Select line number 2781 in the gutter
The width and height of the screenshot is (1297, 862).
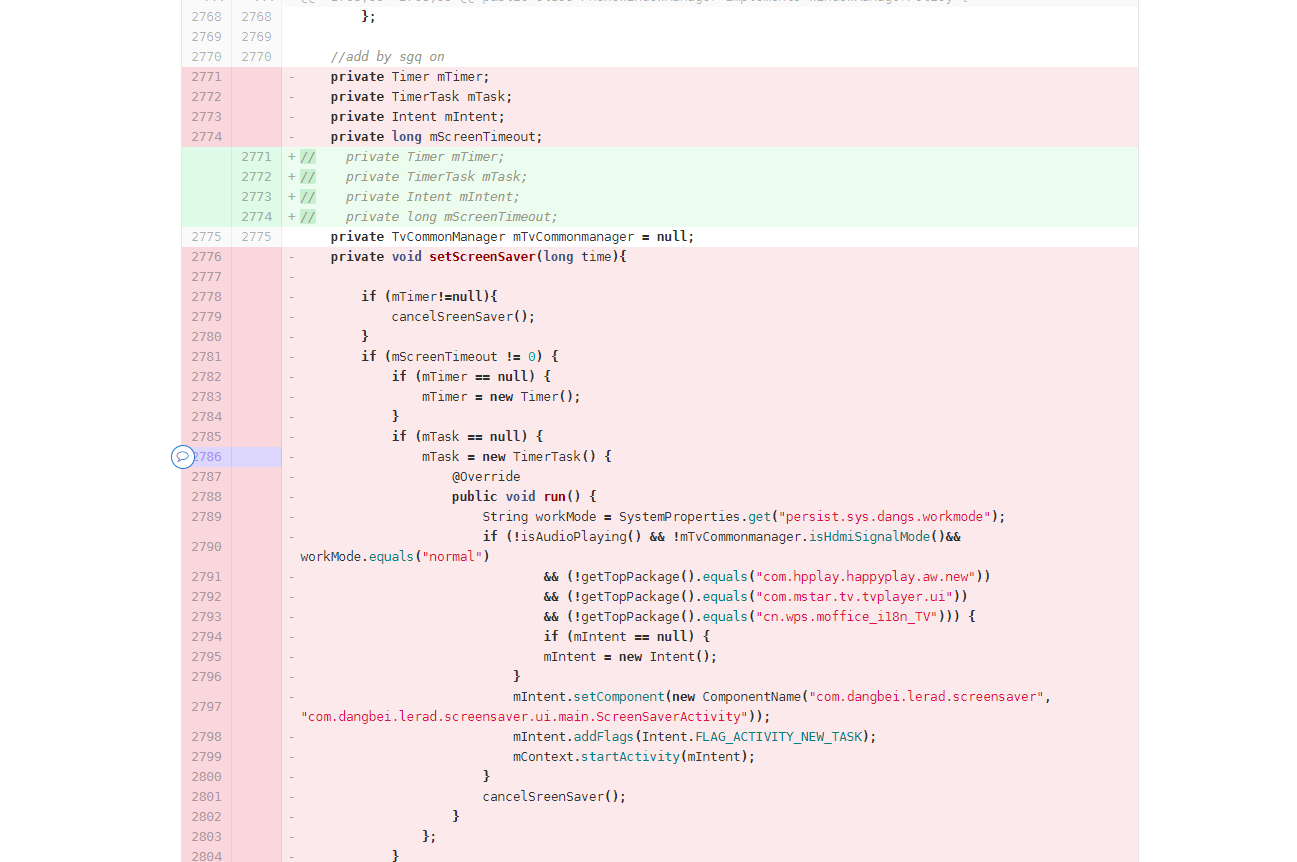(x=206, y=357)
